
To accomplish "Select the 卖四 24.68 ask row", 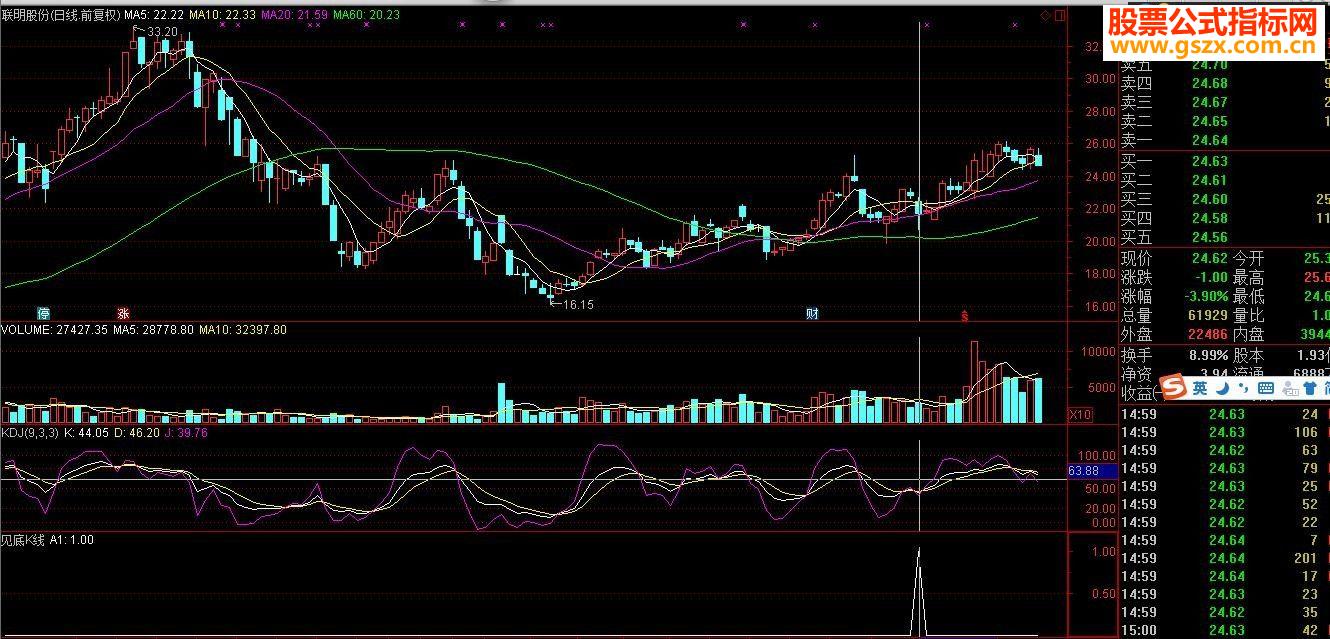I will click(x=1223, y=83).
